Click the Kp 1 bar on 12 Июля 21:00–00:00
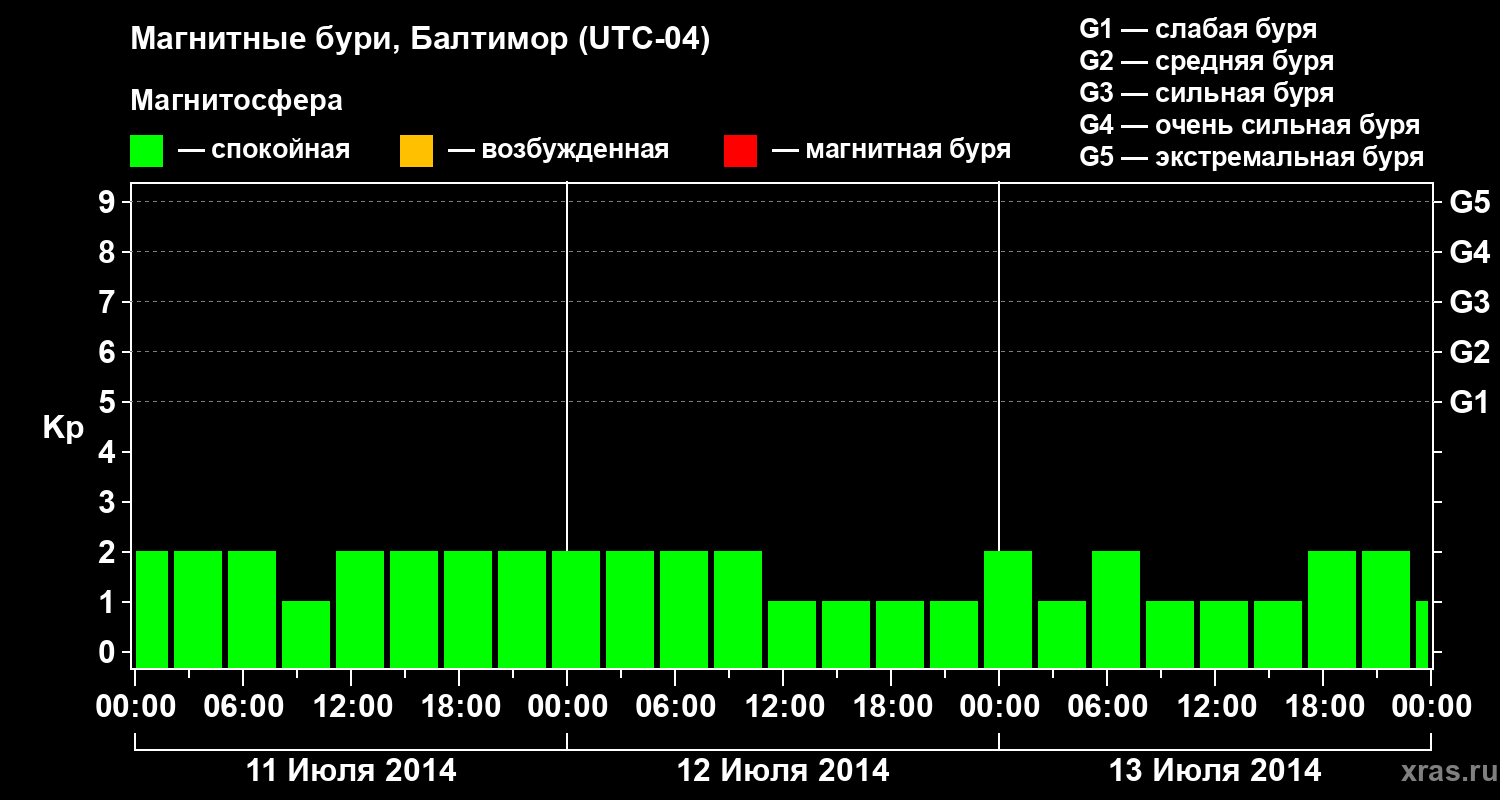Image resolution: width=1500 pixels, height=800 pixels. [954, 634]
